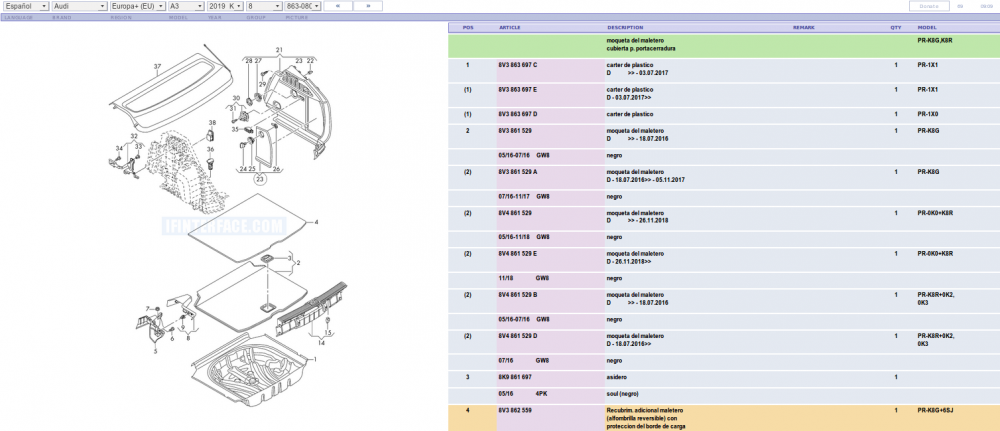The image size is (1000, 431).
Task: Click the REGION label under the dropdowns
Action: click(121, 17)
